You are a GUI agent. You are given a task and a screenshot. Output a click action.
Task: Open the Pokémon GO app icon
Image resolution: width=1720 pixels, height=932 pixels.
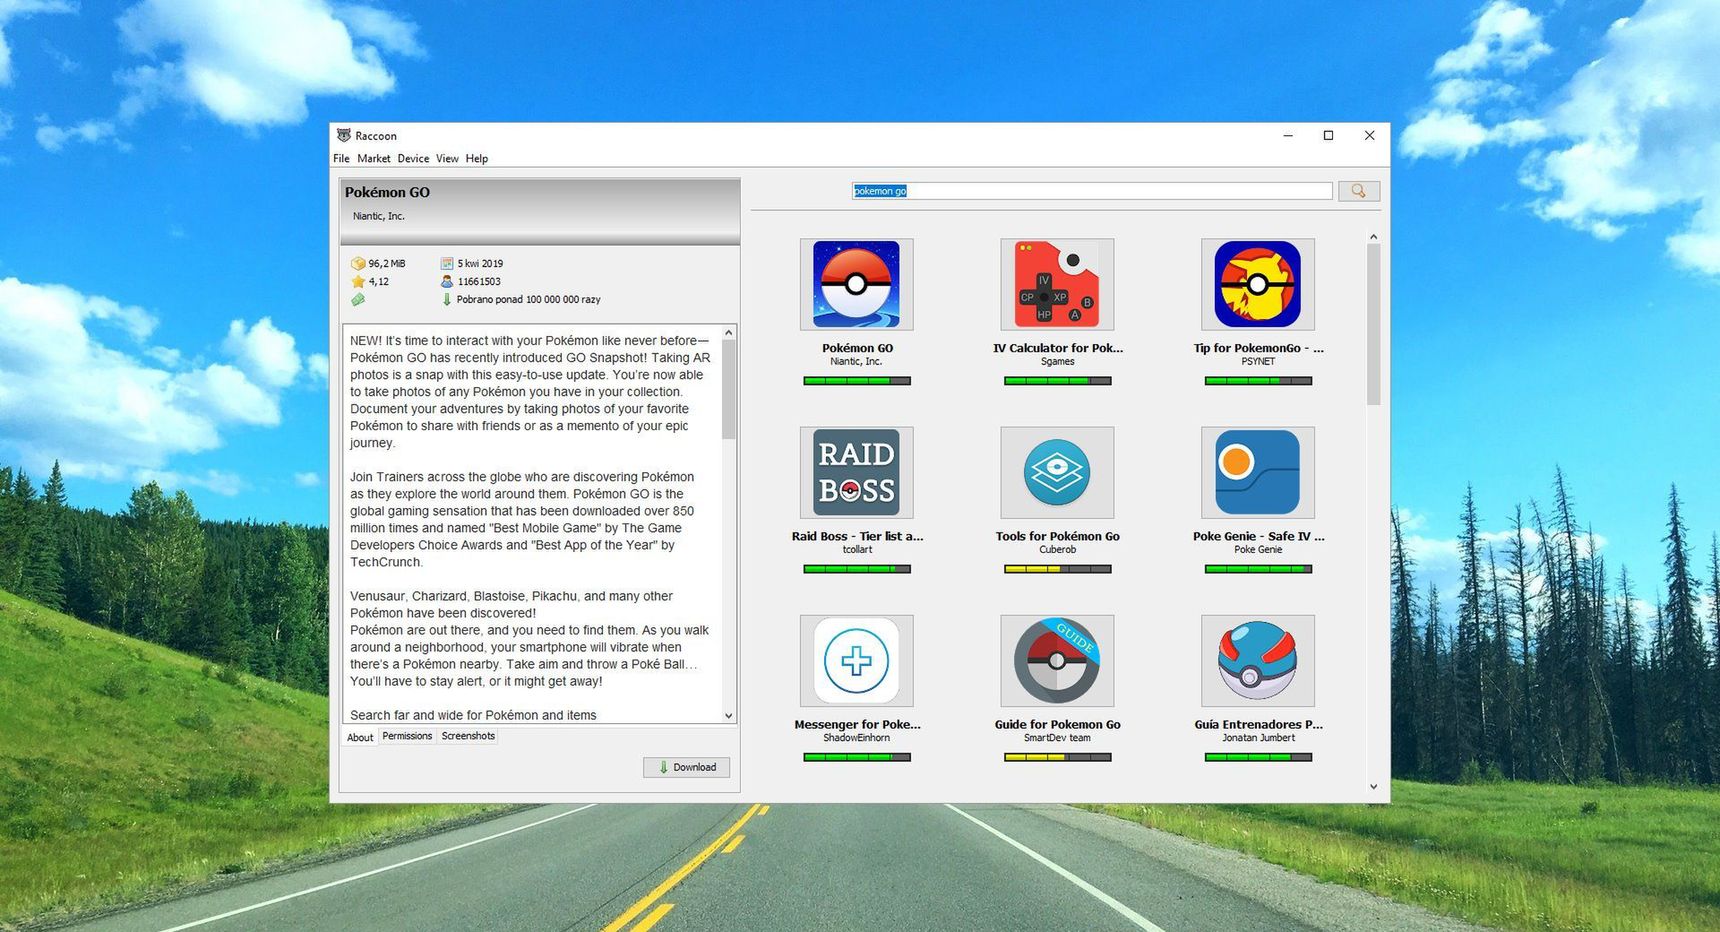tap(857, 284)
